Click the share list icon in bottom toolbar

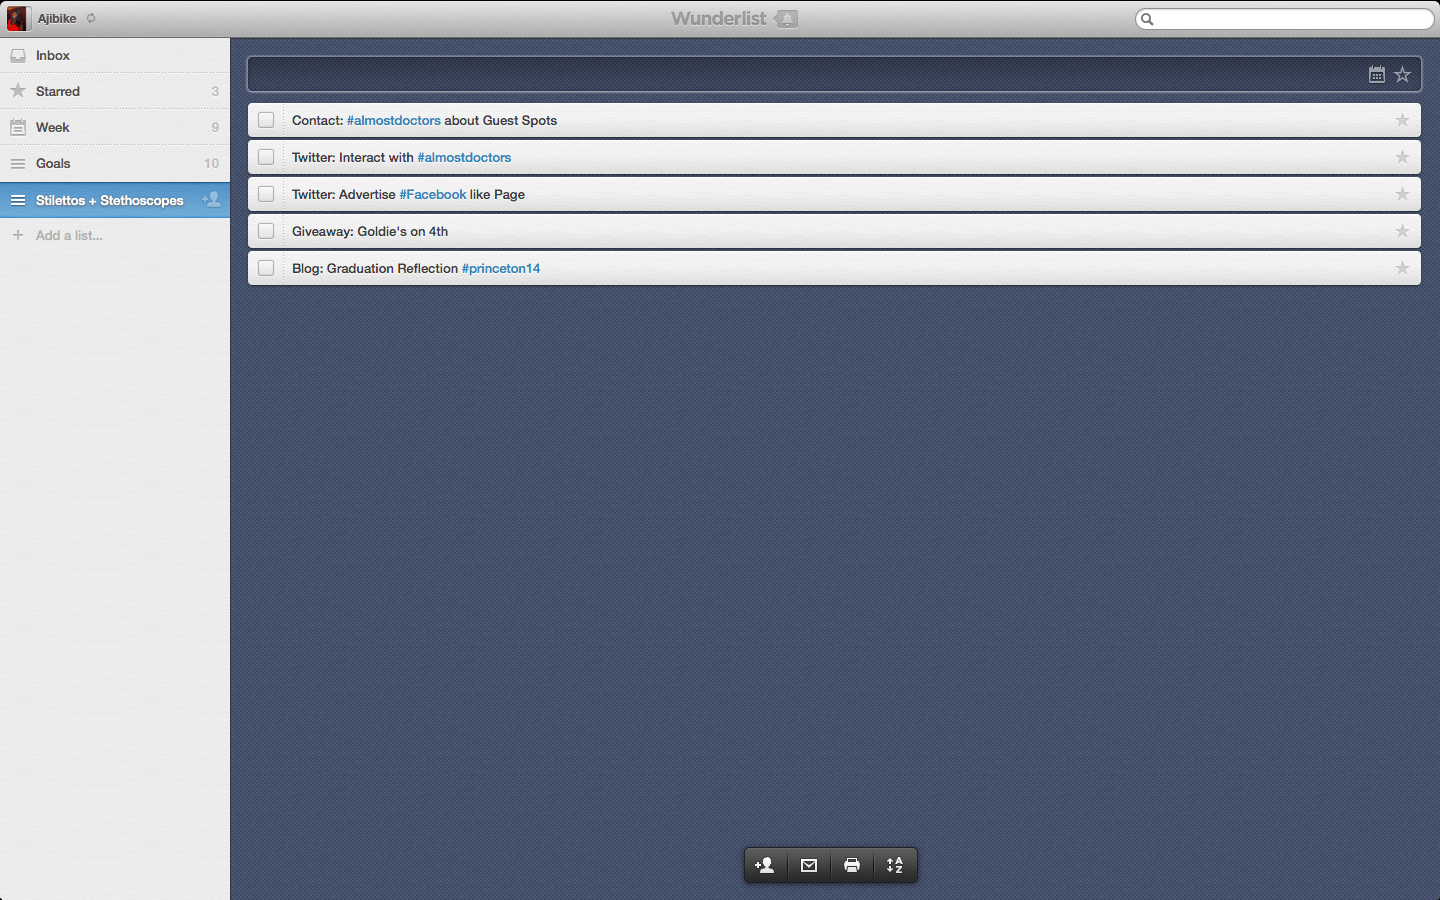[765, 865]
